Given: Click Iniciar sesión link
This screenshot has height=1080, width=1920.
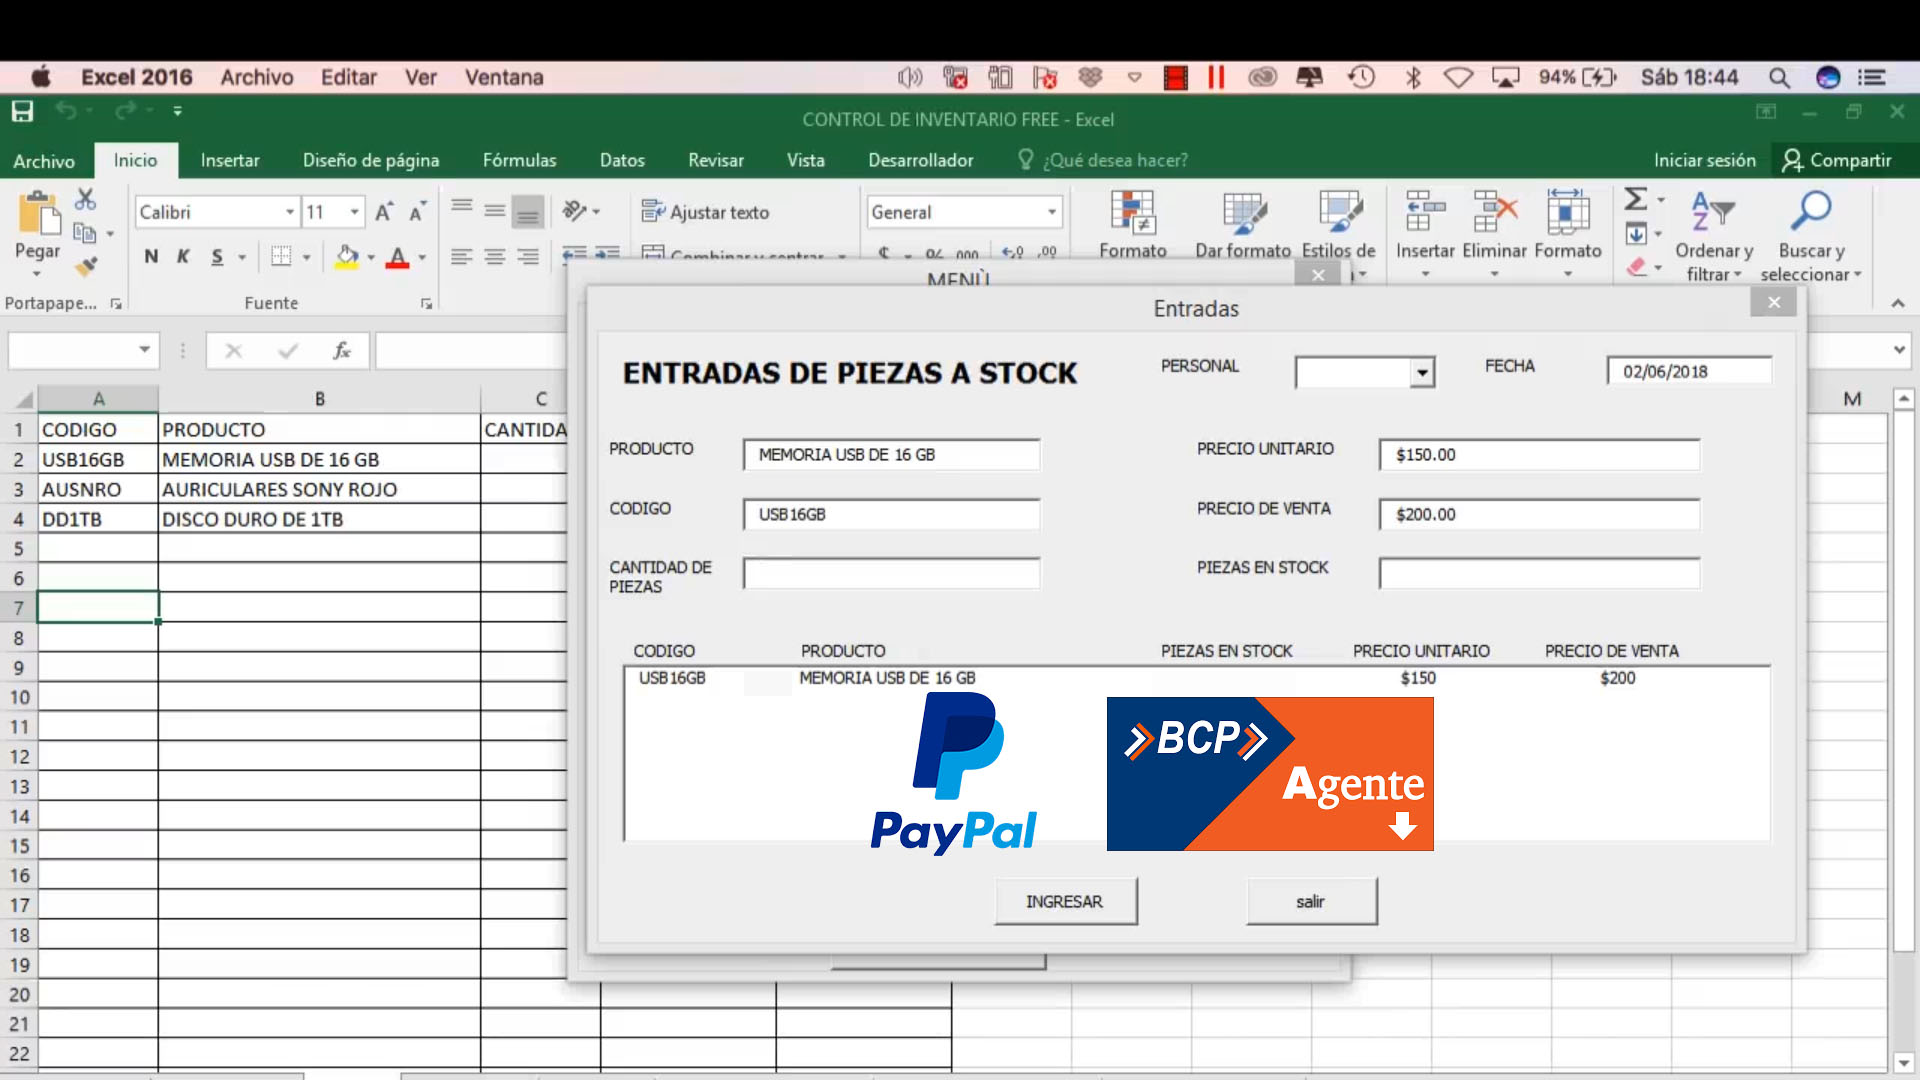Looking at the screenshot, I should (1704, 160).
